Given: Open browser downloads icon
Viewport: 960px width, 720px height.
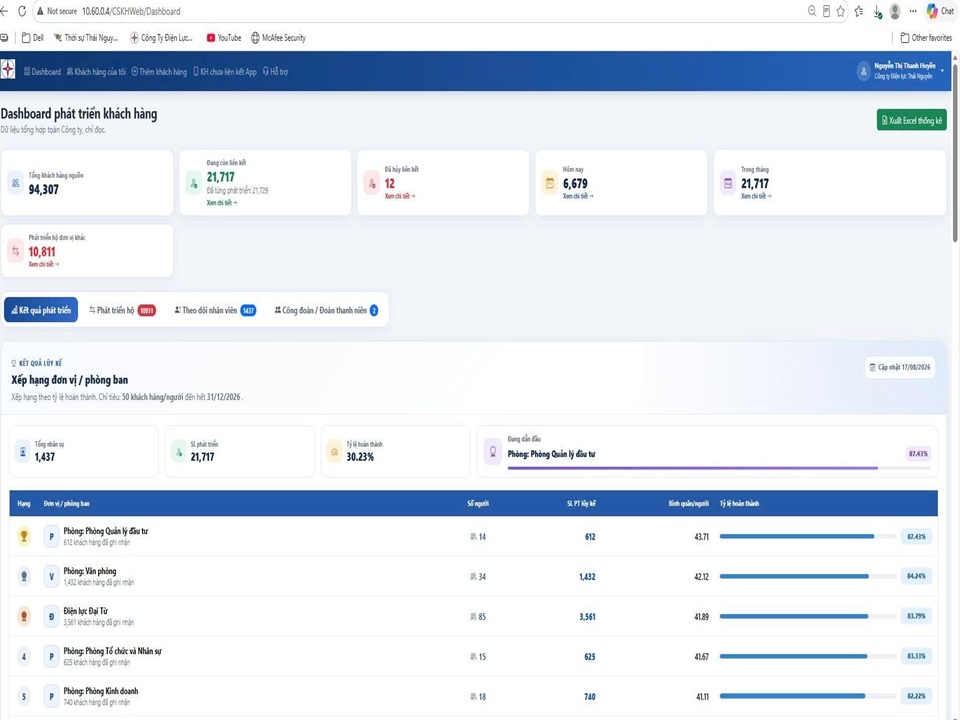Looking at the screenshot, I should (877, 12).
